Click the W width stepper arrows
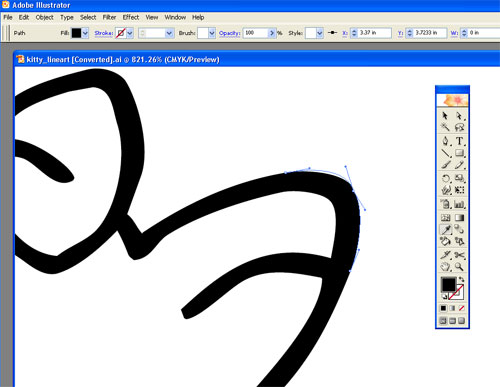 point(464,33)
